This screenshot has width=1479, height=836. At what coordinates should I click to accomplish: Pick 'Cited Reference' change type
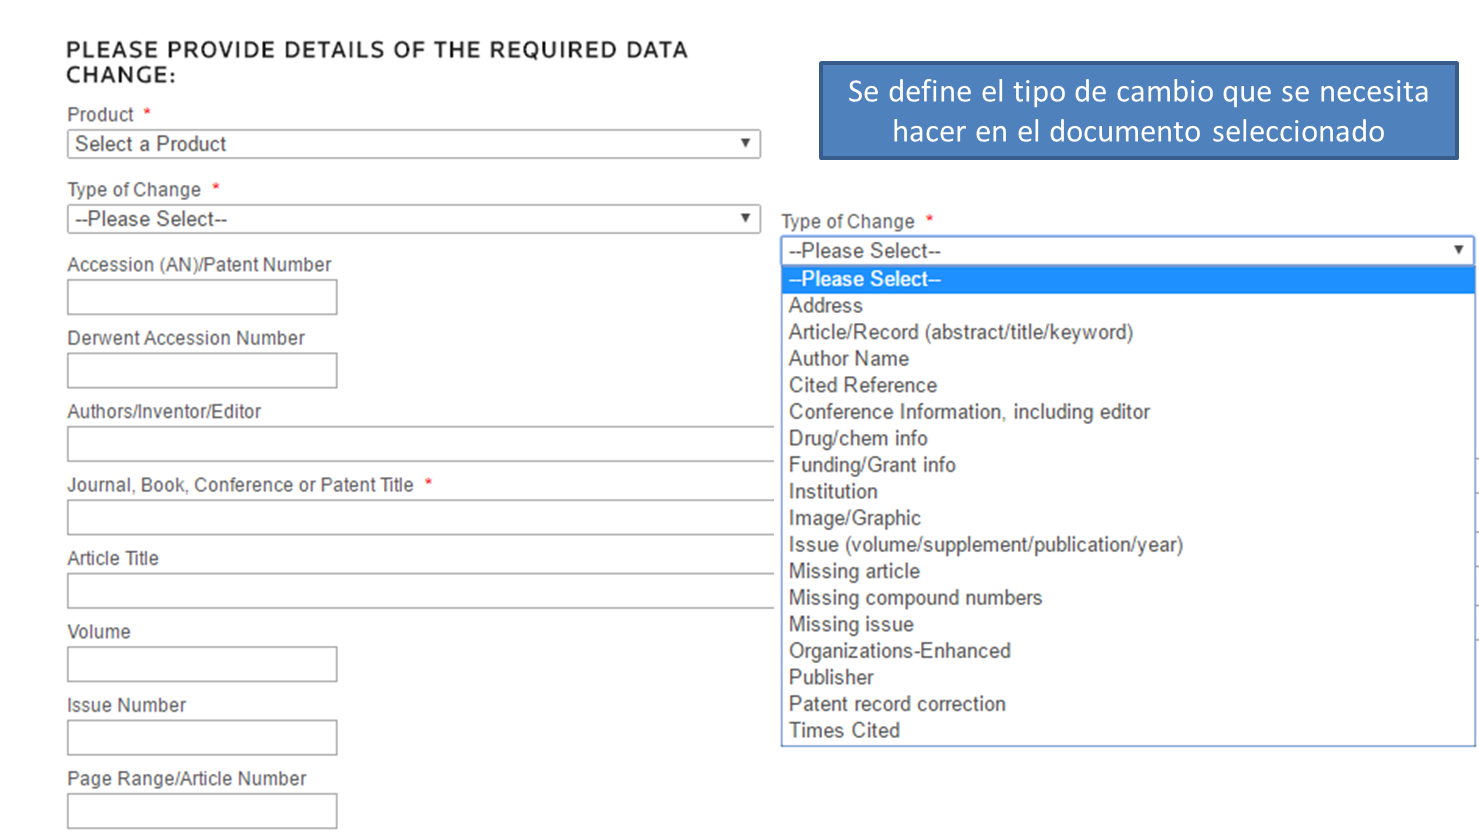tap(1127, 385)
